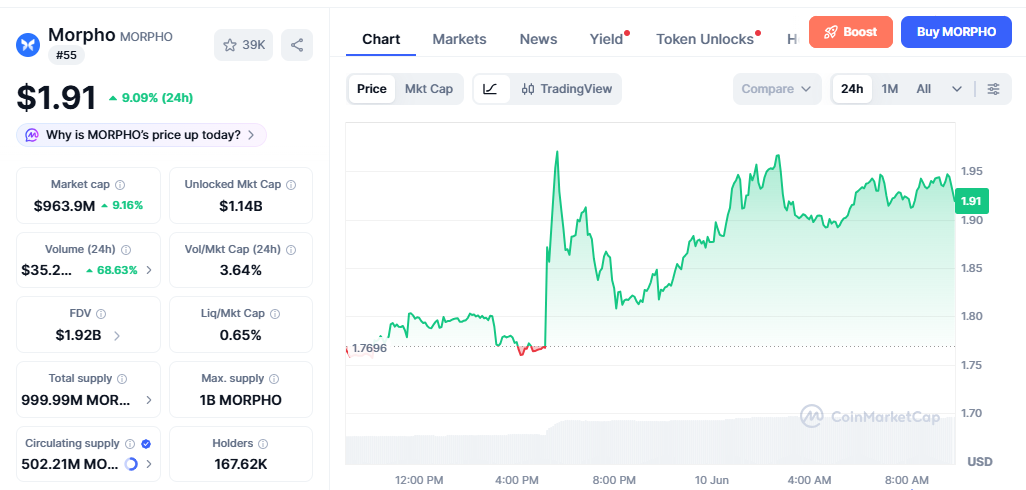The image size is (1026, 490).
Task: Click the $963.9M market cap value
Action: [x=64, y=206]
